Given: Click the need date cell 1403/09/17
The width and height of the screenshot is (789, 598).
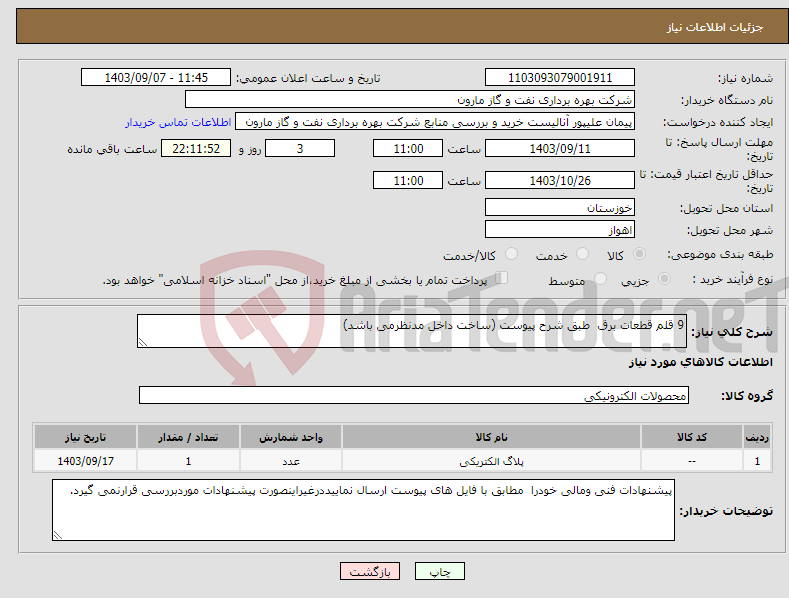Looking at the screenshot, I should pos(86,461).
